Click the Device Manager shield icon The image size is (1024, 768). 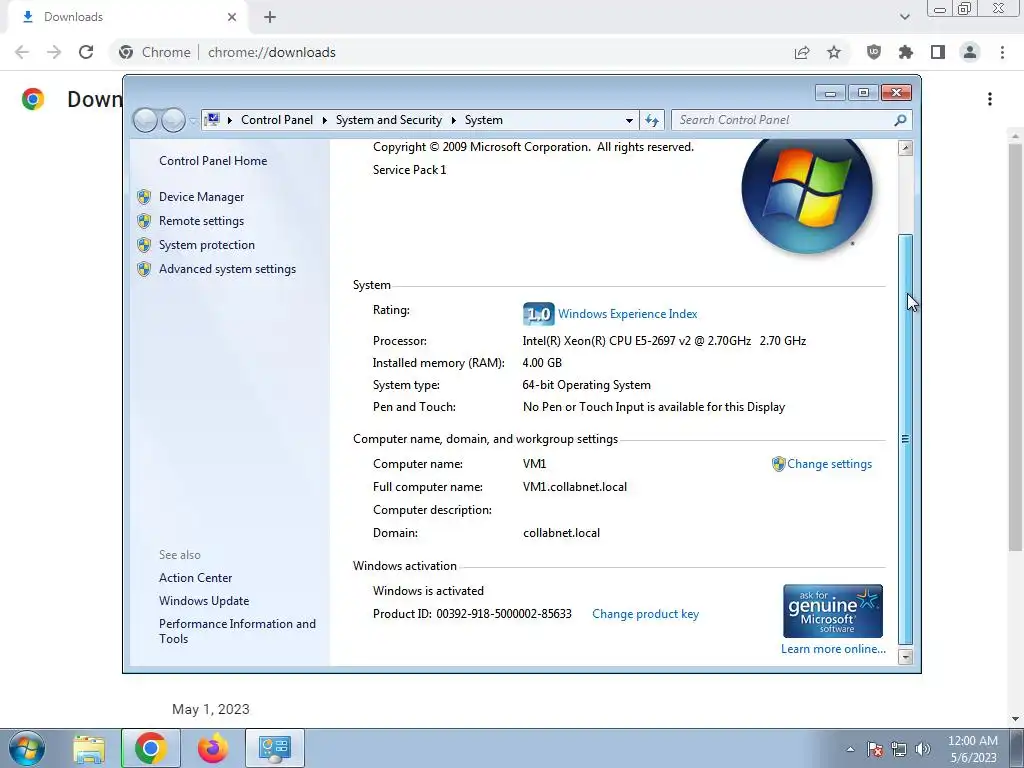[x=144, y=197]
